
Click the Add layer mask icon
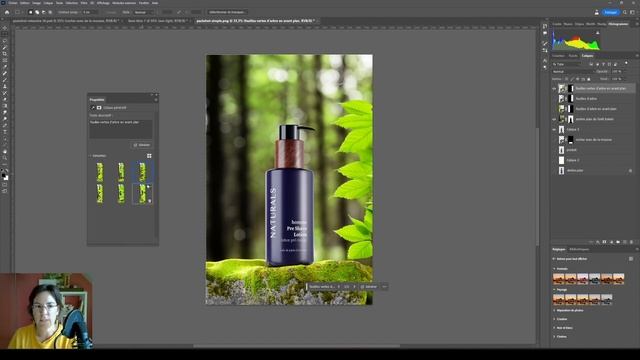604,242
